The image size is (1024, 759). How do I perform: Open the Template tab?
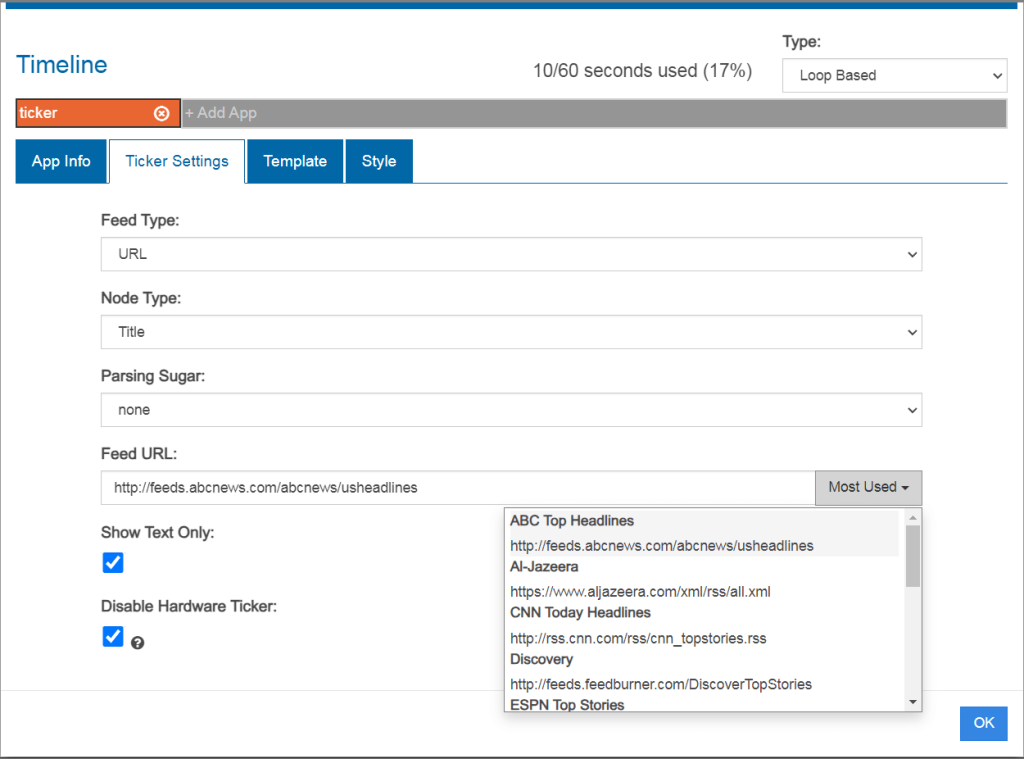coord(295,161)
